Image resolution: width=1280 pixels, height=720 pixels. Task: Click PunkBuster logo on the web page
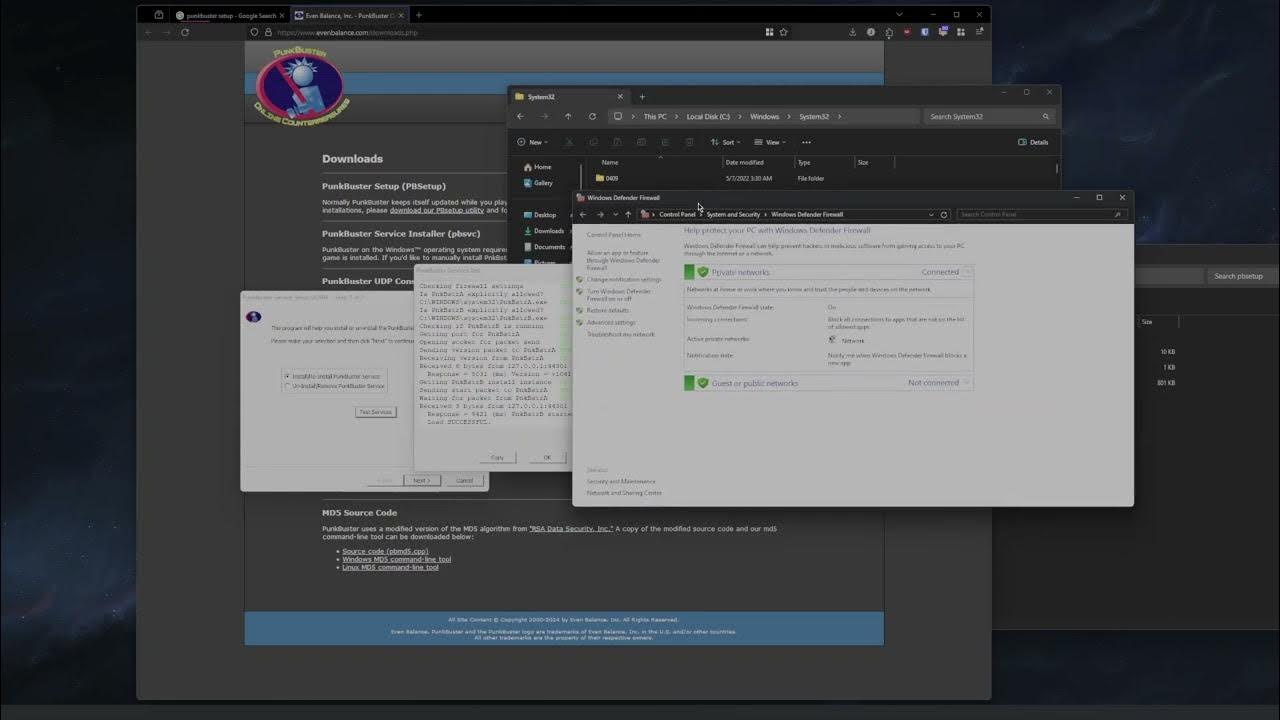coord(300,85)
